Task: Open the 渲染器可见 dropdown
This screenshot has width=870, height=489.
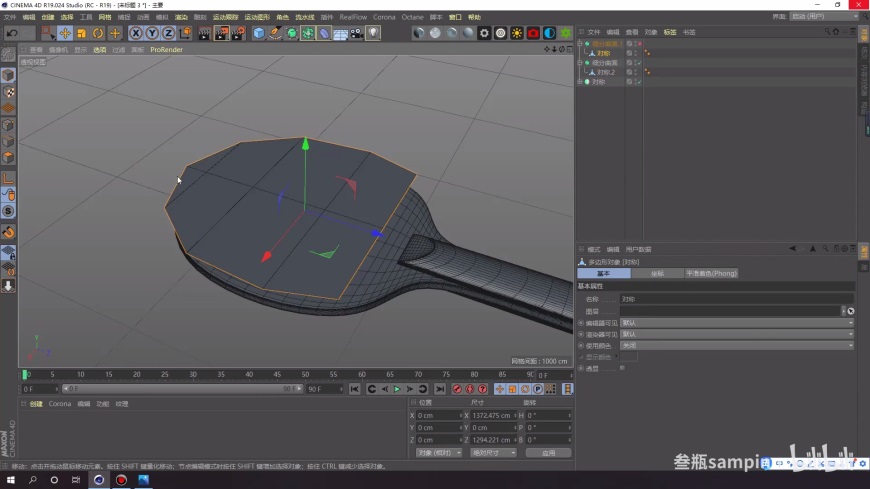Action: click(736, 335)
